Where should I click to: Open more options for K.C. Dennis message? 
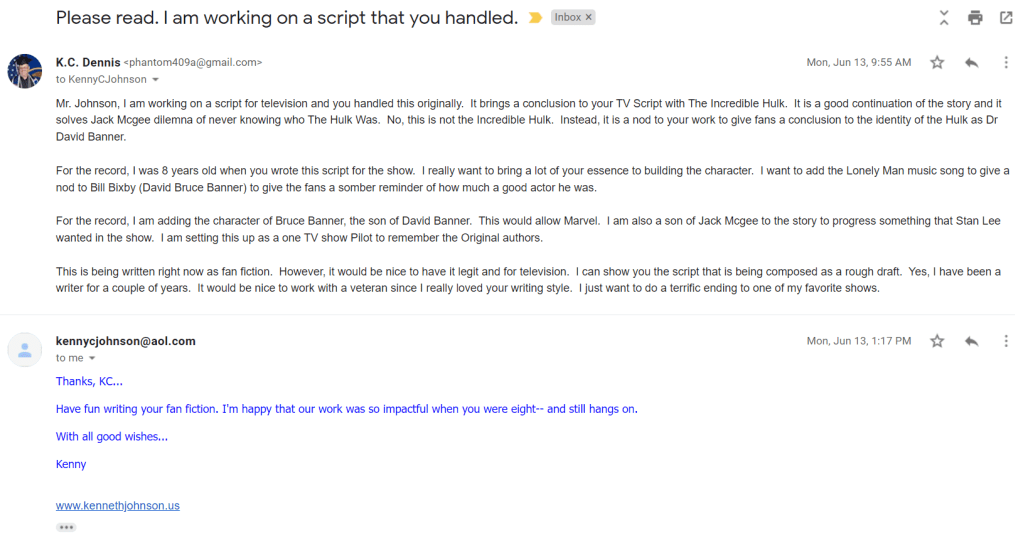click(x=1006, y=62)
